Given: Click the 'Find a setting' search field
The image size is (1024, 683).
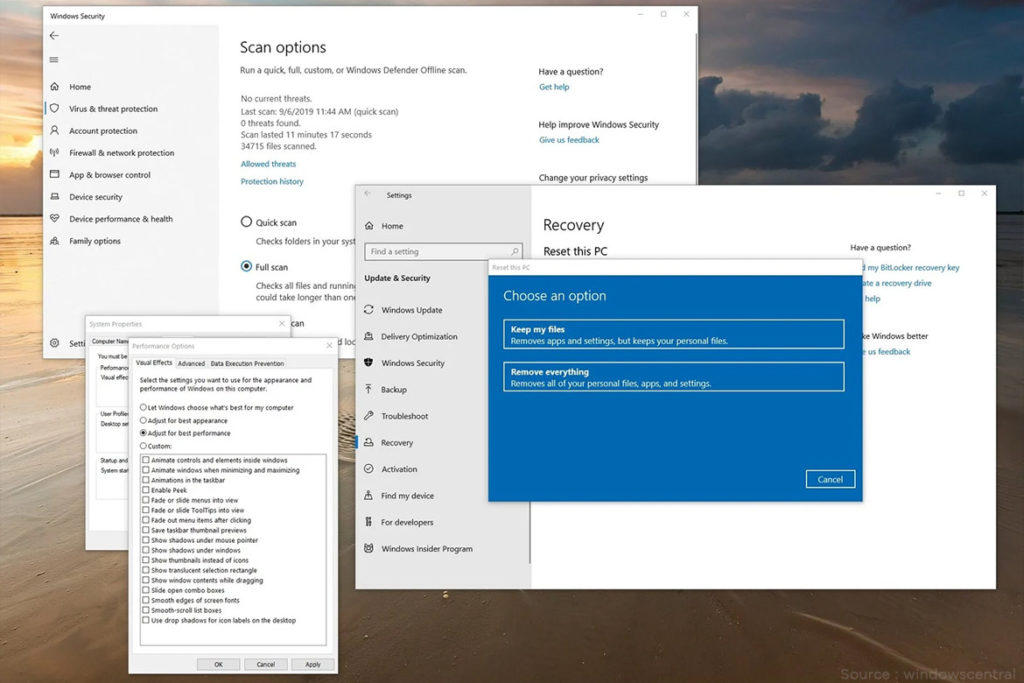Looking at the screenshot, I should 443,251.
